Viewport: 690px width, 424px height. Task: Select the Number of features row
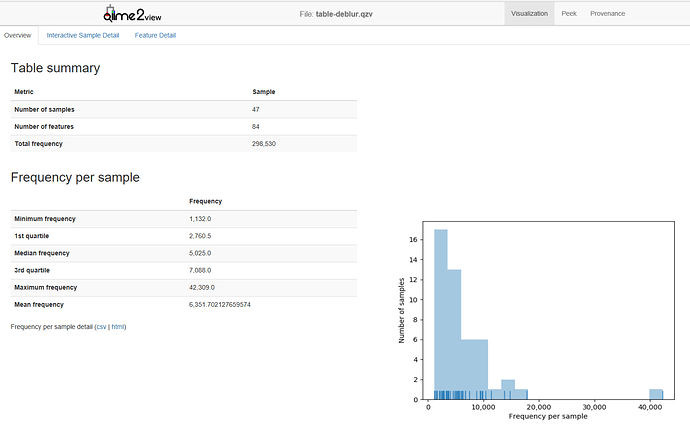click(x=182, y=126)
